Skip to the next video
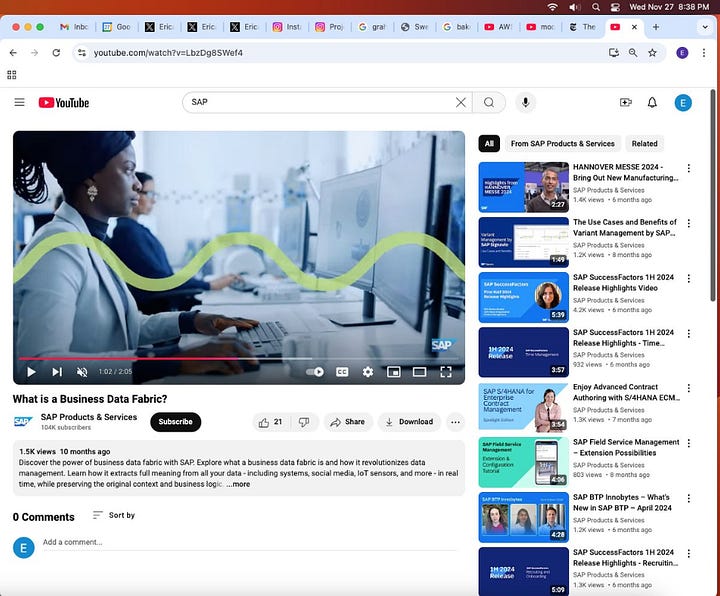This screenshot has width=720, height=596. 57,371
